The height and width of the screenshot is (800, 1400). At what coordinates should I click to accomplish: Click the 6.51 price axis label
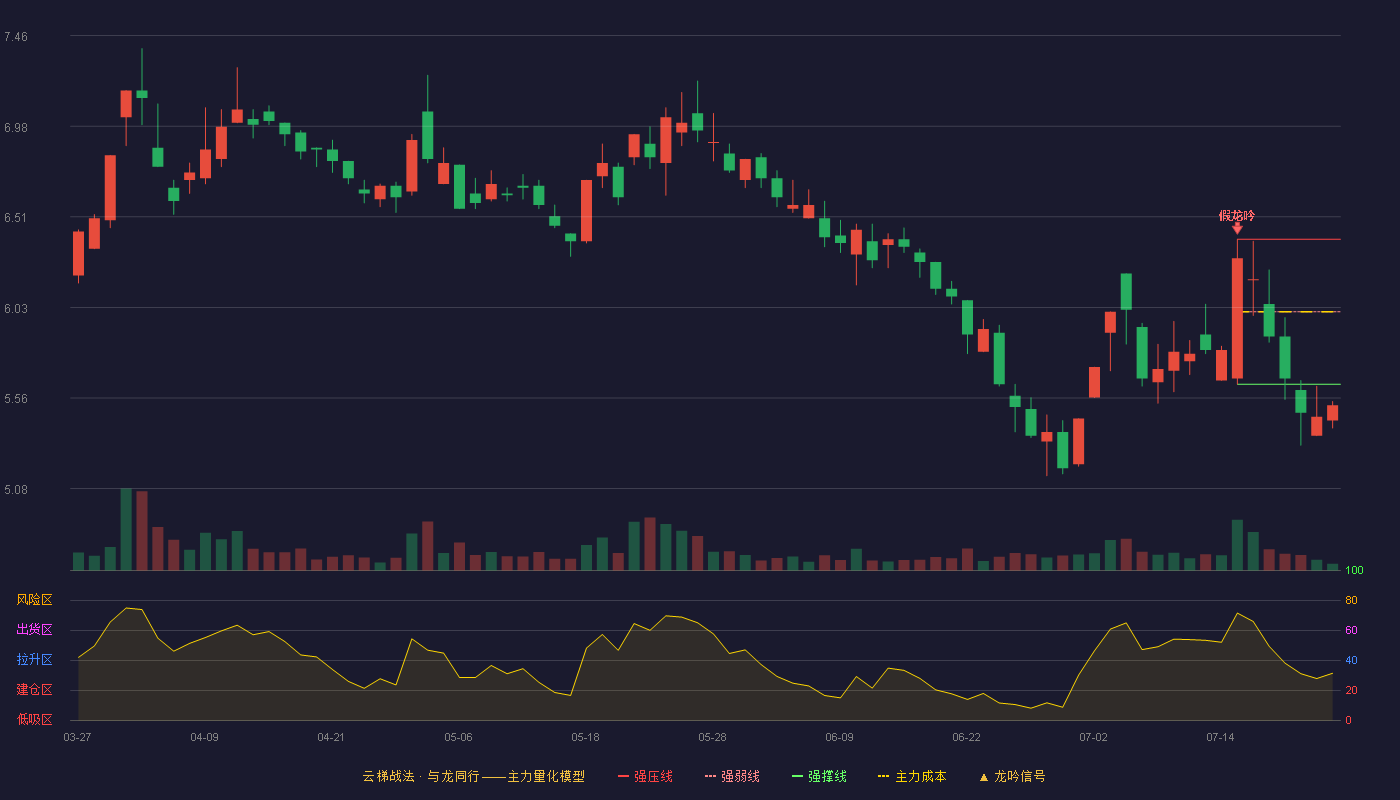[16, 218]
